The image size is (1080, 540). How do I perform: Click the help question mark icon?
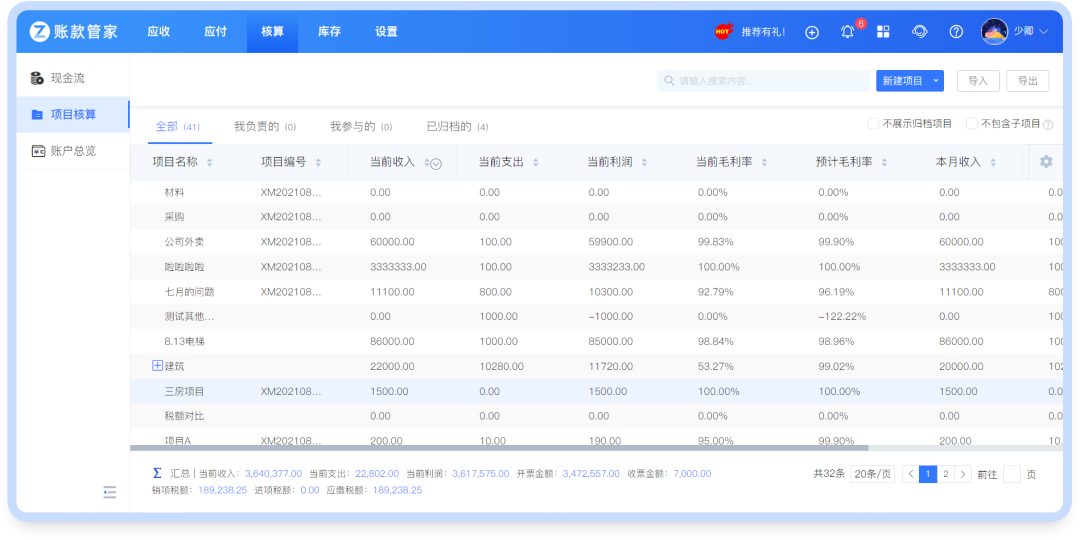pyautogui.click(x=956, y=32)
